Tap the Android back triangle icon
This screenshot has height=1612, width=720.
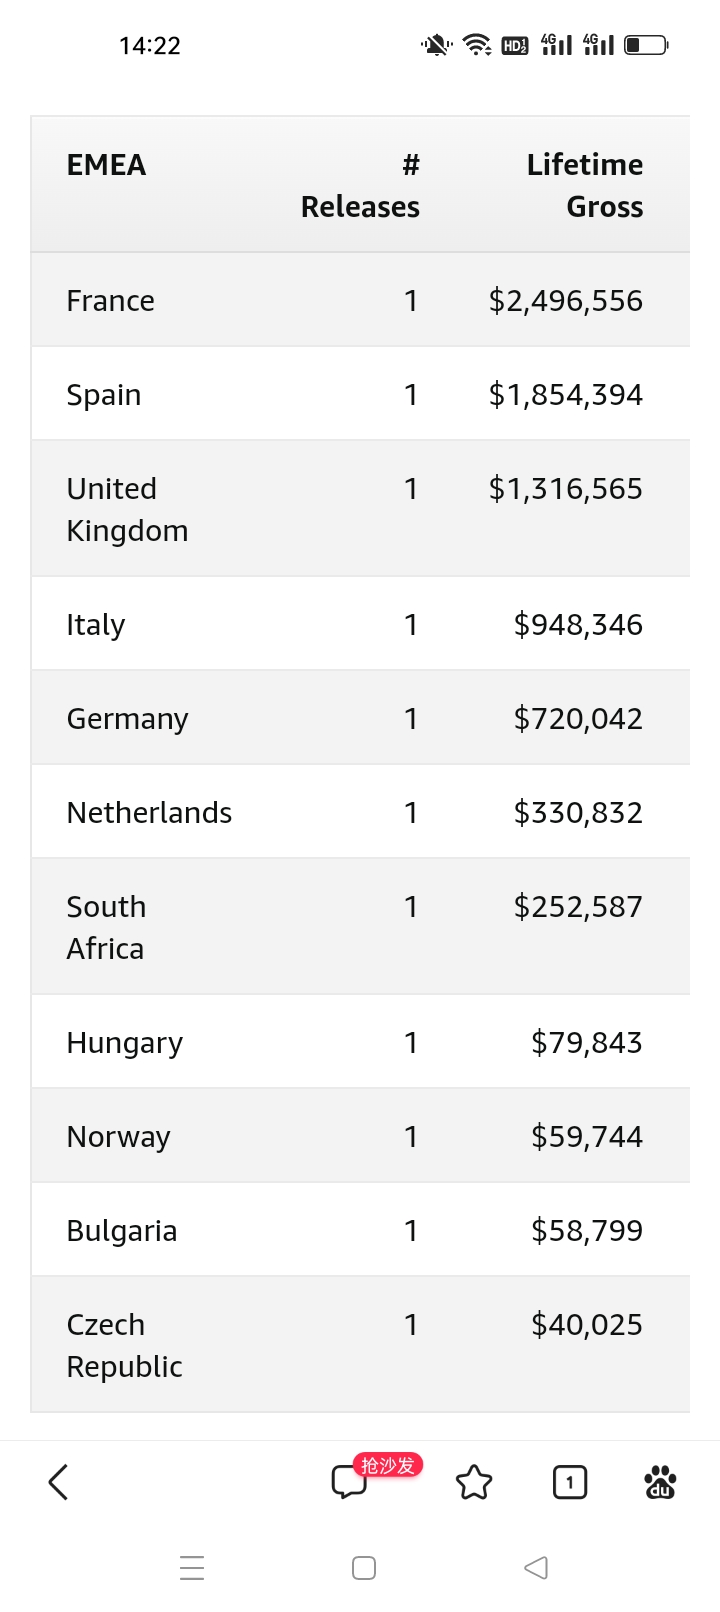click(x=536, y=1567)
